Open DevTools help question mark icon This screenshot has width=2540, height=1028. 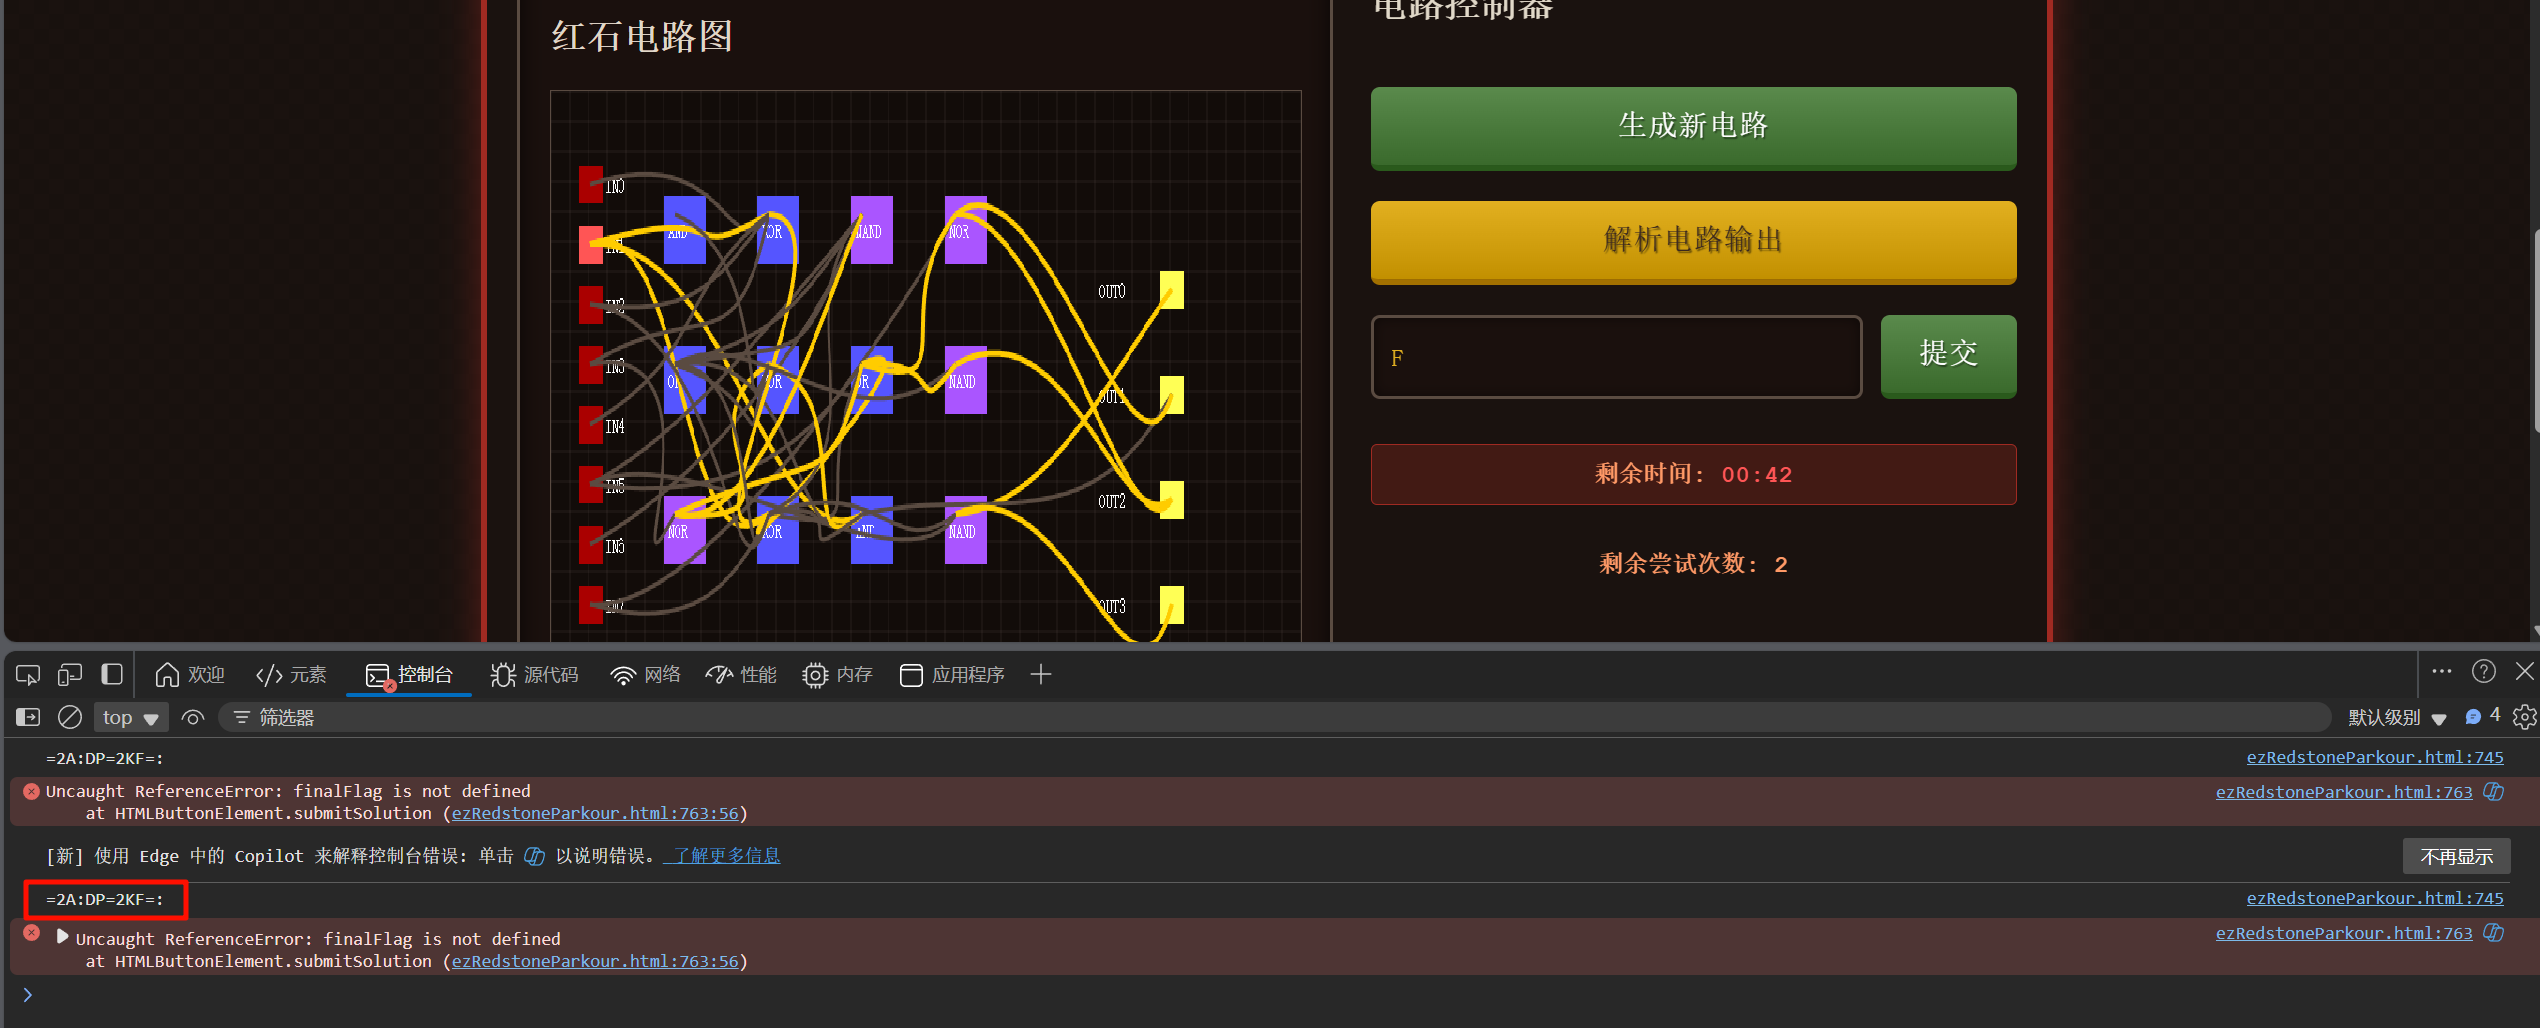(x=2483, y=672)
